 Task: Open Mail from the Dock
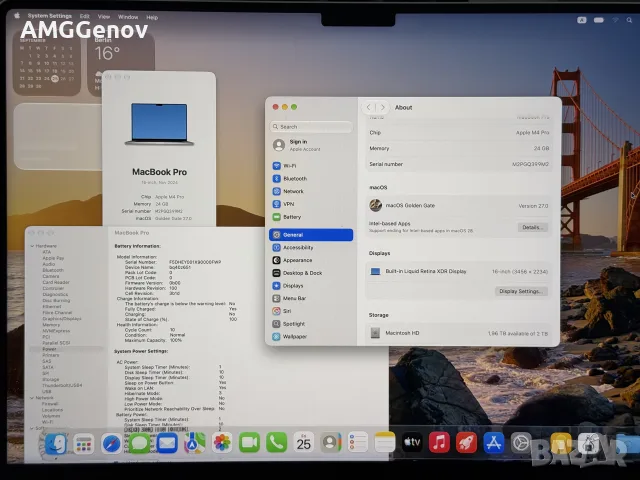[x=167, y=444]
